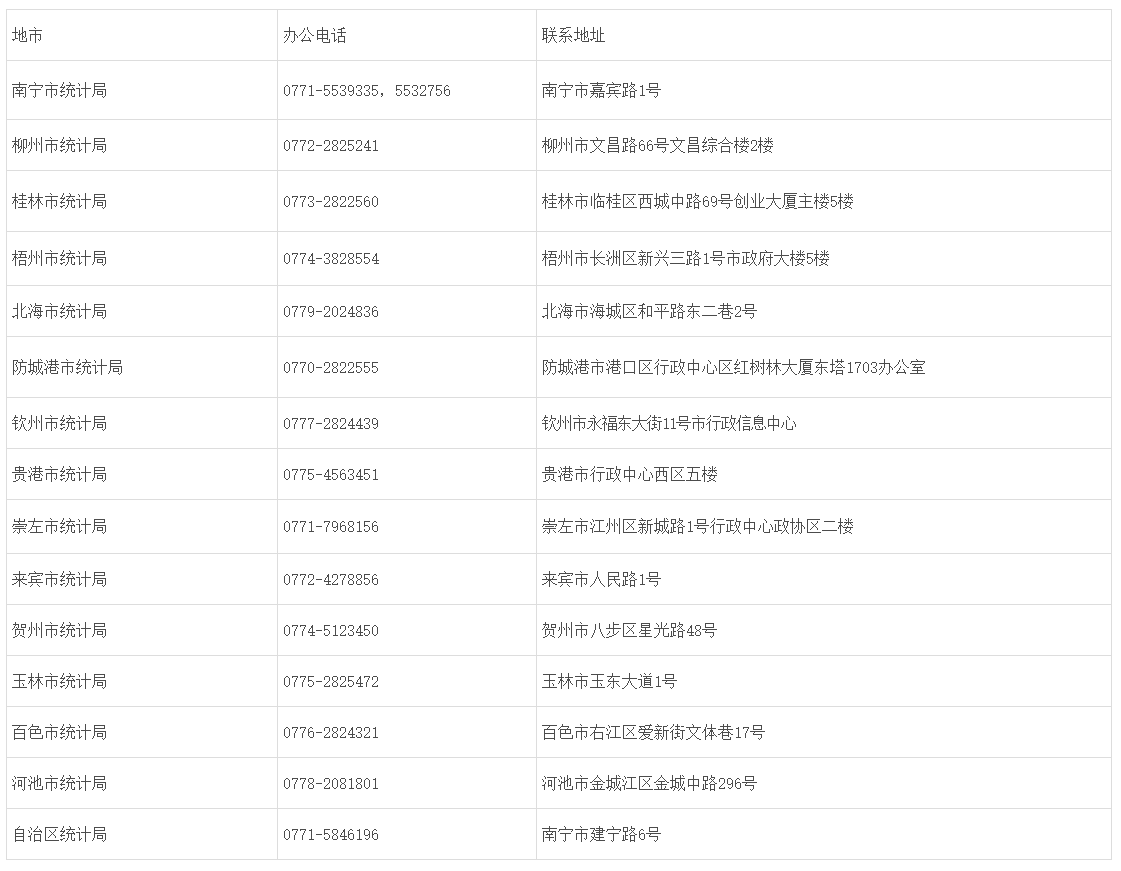This screenshot has height=871, width=1121.
Task: Click the 联系地址 column header cell
Action: (824, 35)
